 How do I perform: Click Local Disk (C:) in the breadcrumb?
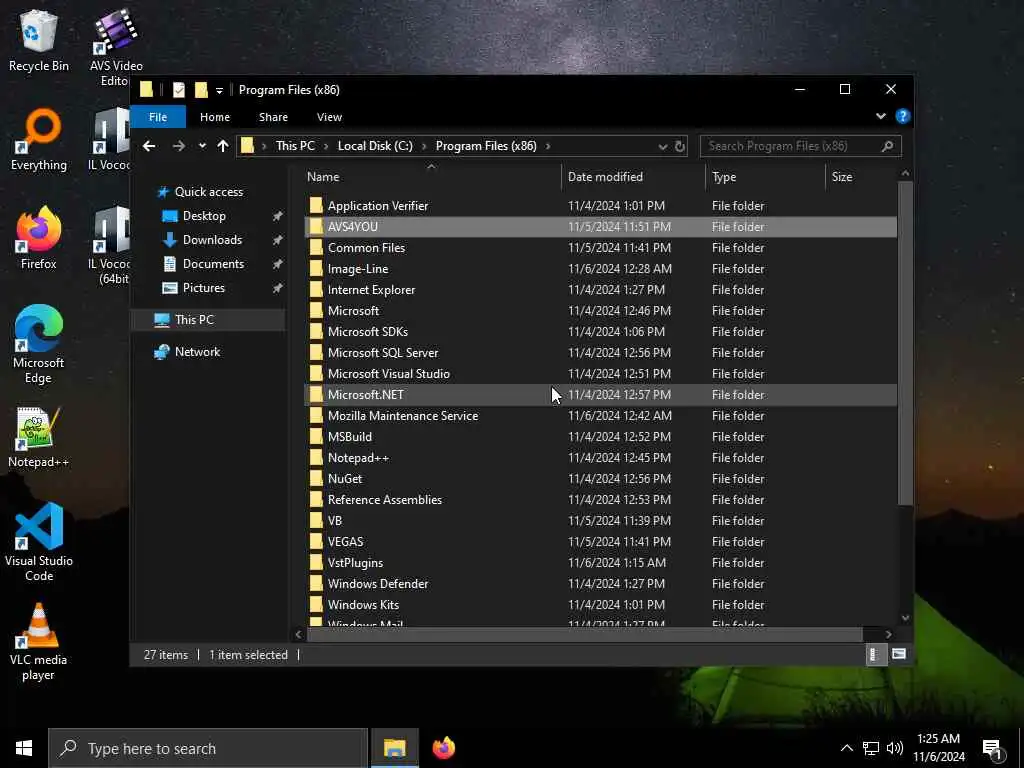(x=375, y=146)
